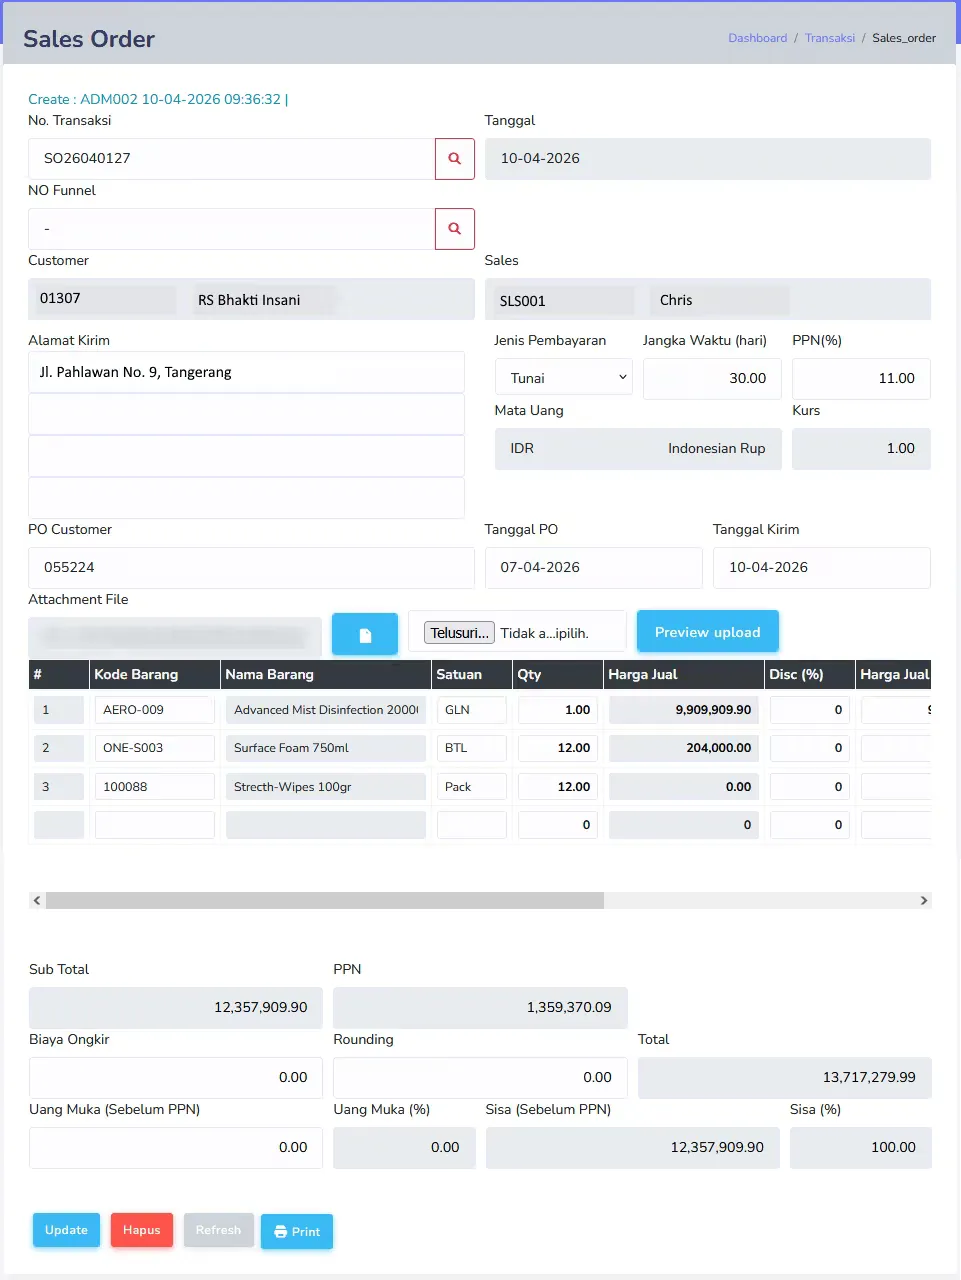Click sales code SLS001
The height and width of the screenshot is (1280, 961).
click(x=523, y=301)
